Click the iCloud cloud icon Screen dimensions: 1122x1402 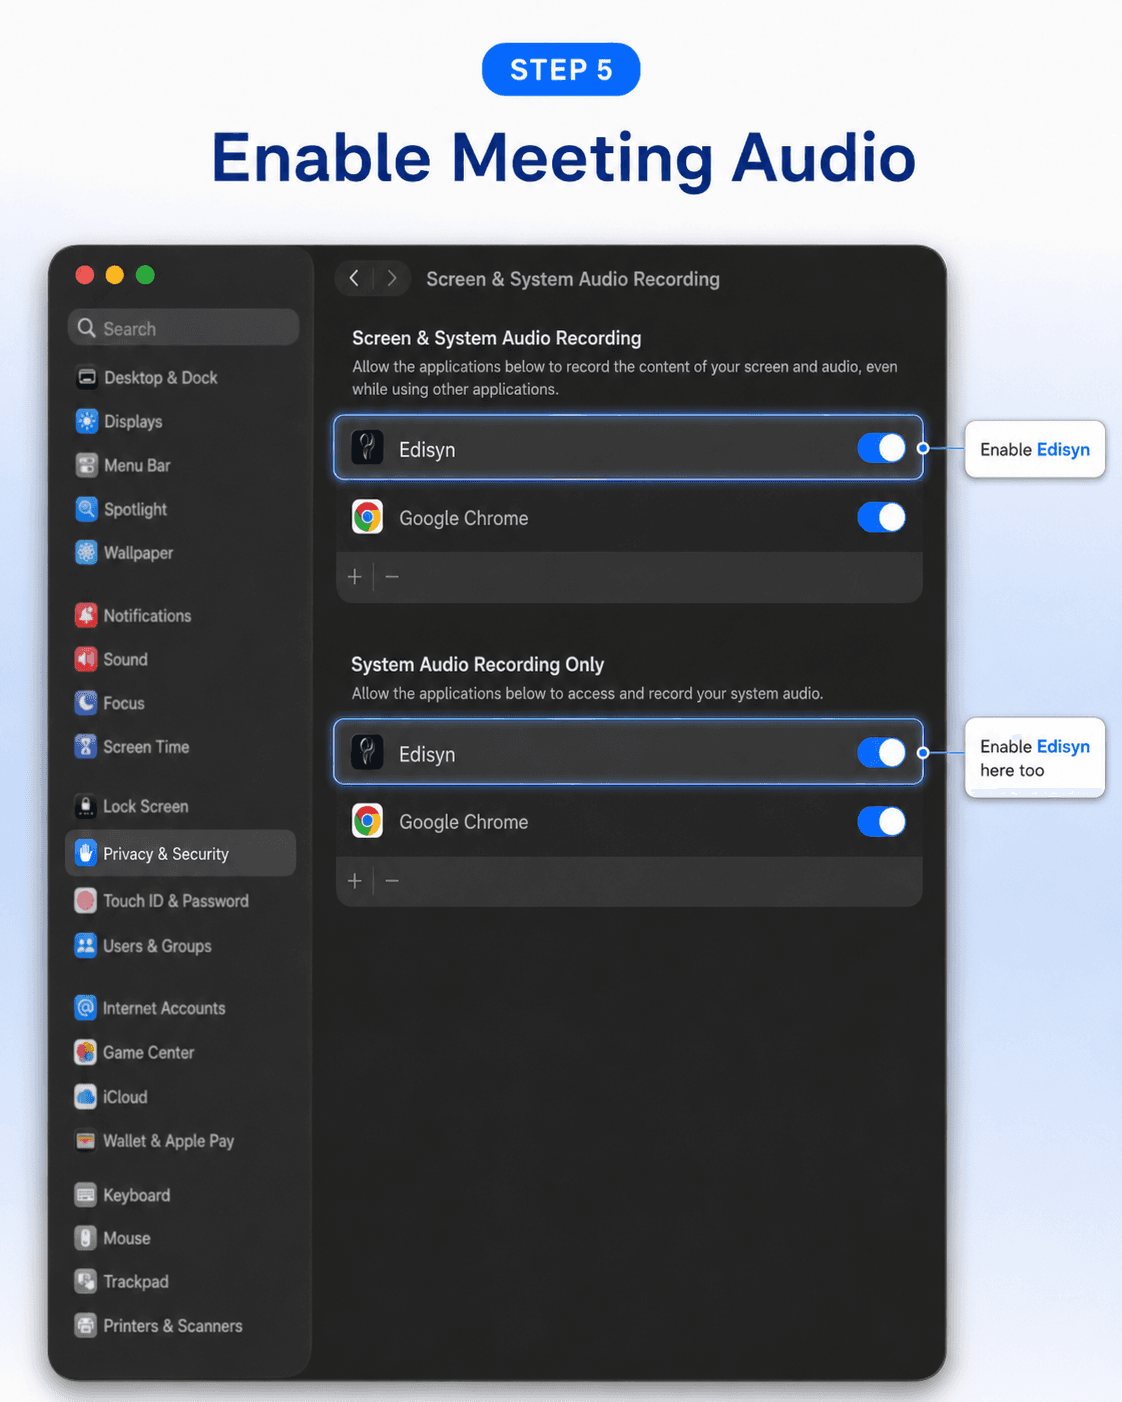[x=86, y=1097]
